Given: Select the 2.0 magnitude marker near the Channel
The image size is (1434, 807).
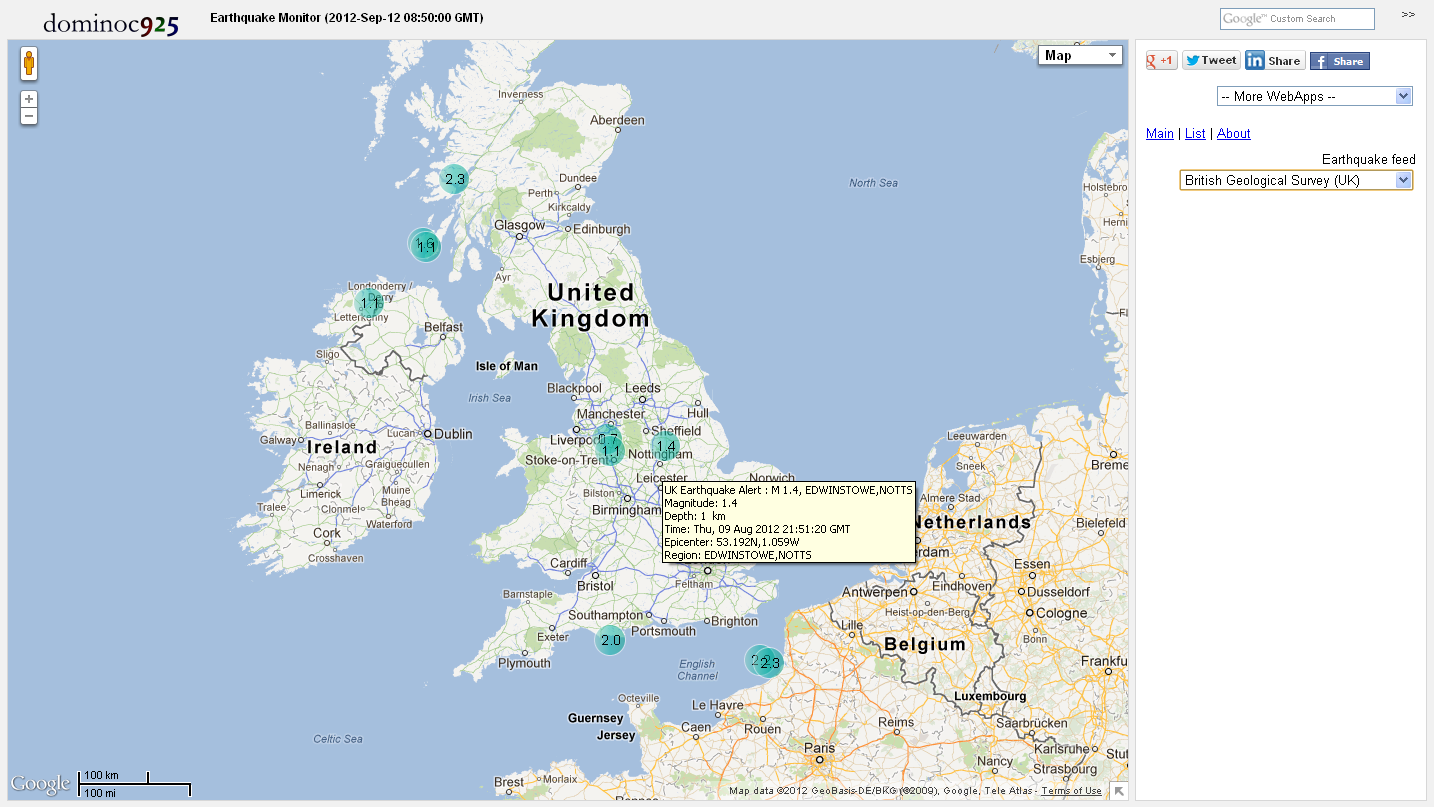Looking at the screenshot, I should (610, 640).
